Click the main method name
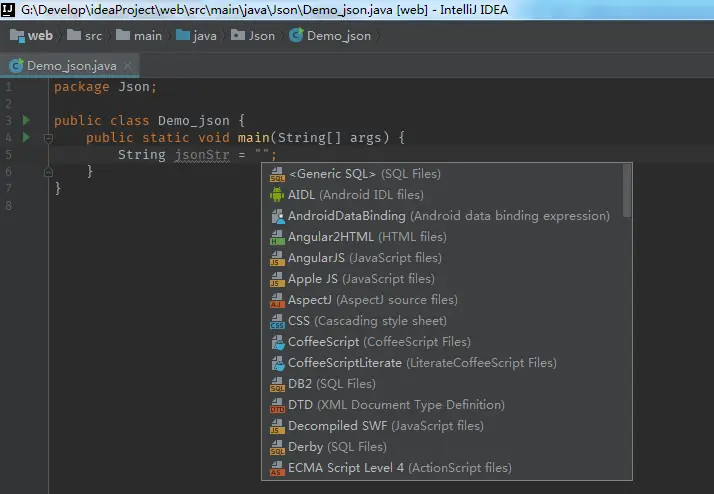Screen dimensions: 714x494 254,138
